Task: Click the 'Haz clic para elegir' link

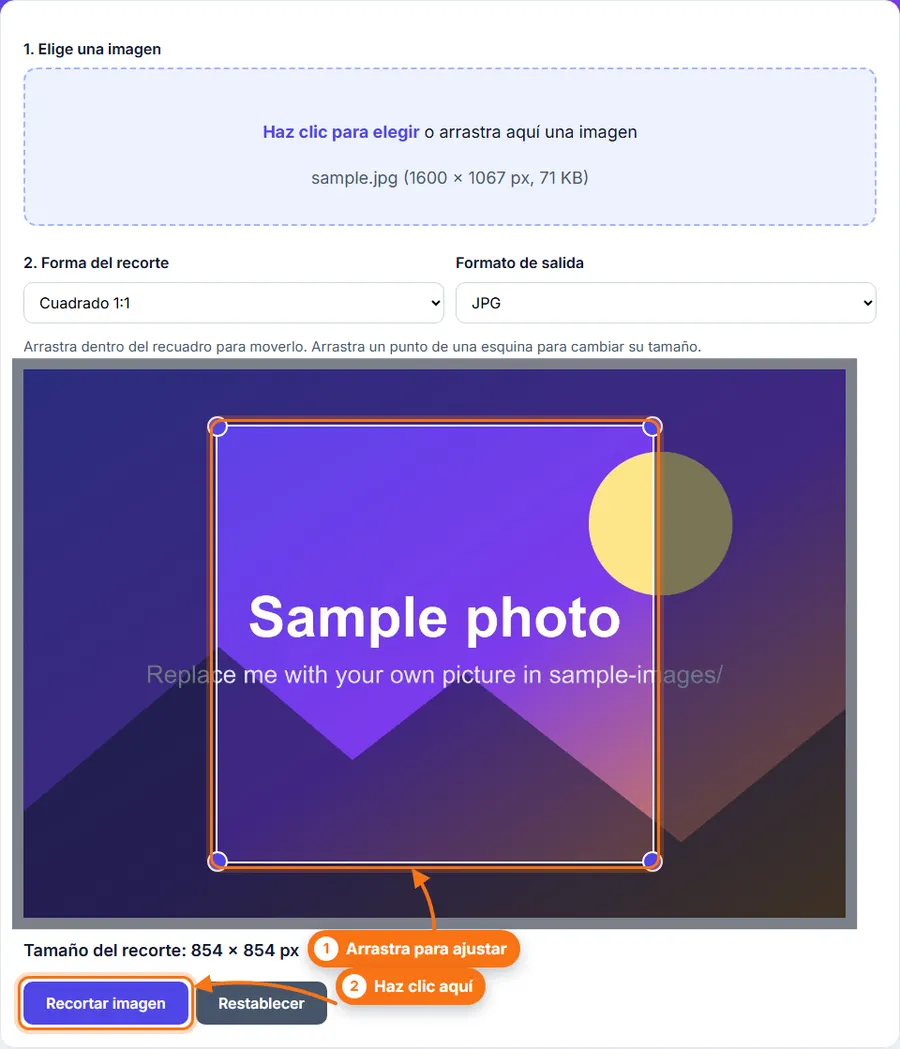Action: coord(341,132)
